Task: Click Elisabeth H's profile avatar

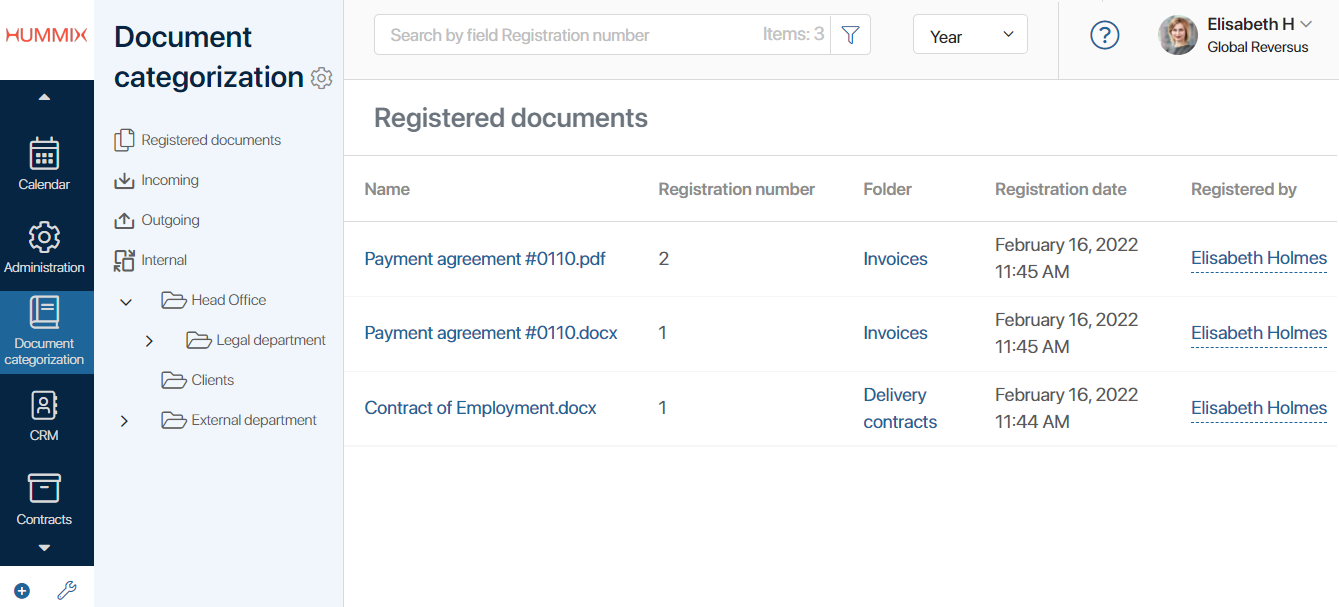Action: (1178, 35)
